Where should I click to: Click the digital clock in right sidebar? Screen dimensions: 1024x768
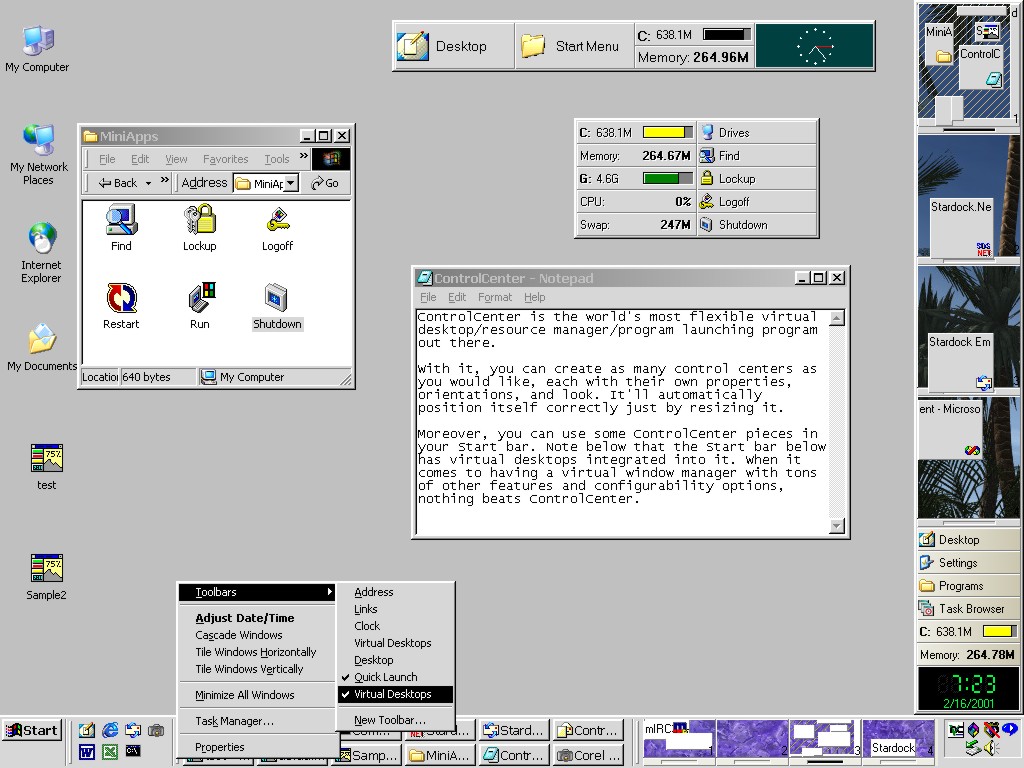pyautogui.click(x=968, y=688)
